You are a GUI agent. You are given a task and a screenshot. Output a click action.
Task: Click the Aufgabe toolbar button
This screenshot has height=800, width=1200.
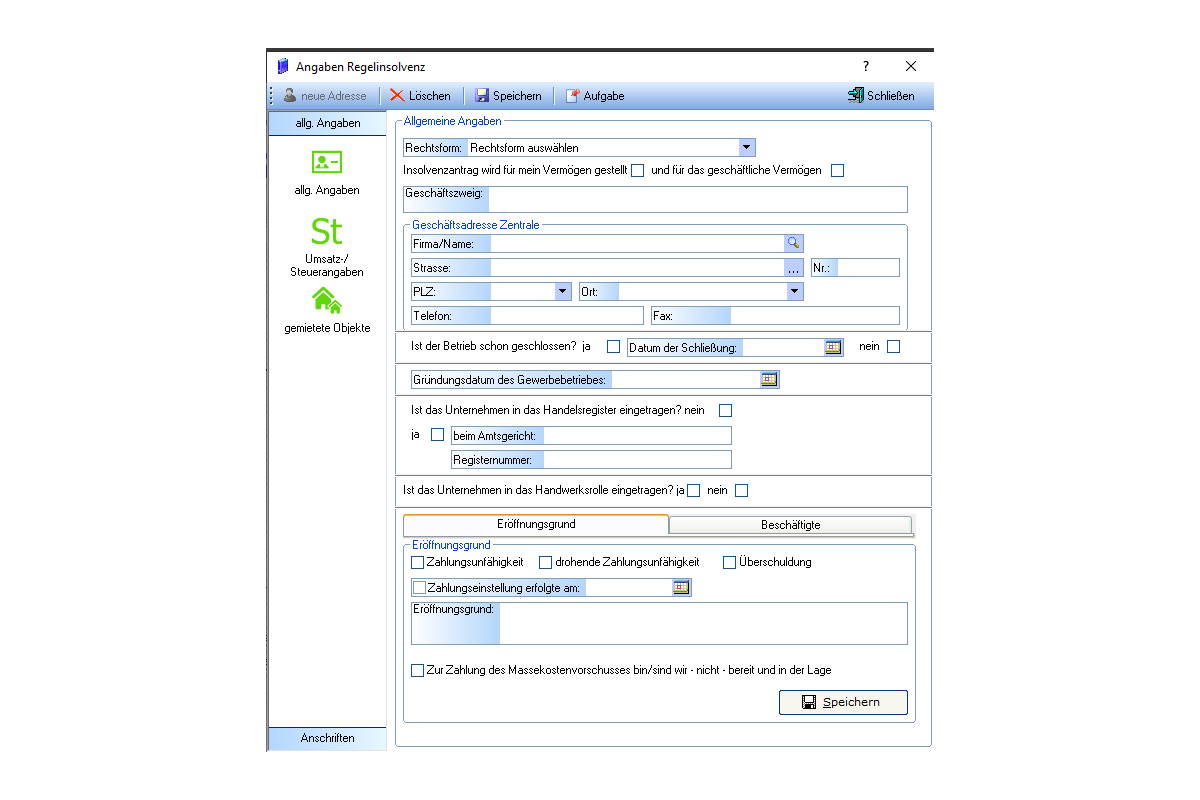595,96
